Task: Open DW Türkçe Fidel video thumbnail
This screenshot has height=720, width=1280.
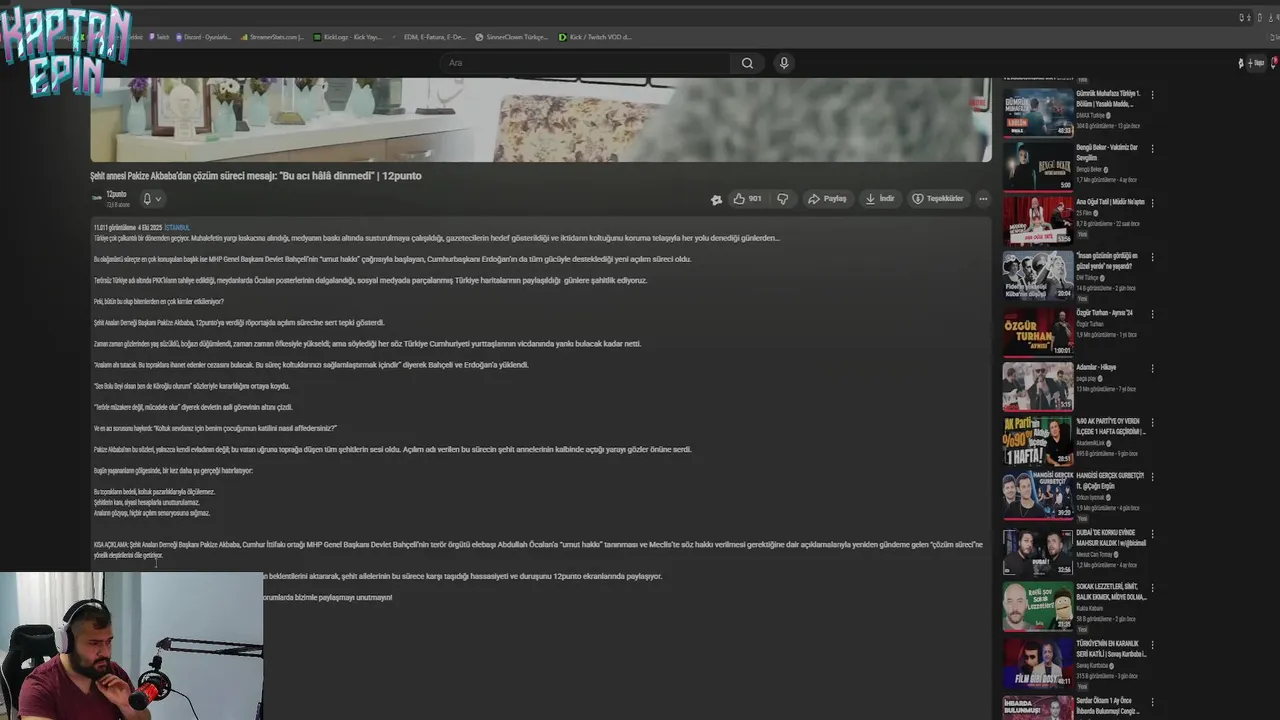Action: pos(1038,276)
